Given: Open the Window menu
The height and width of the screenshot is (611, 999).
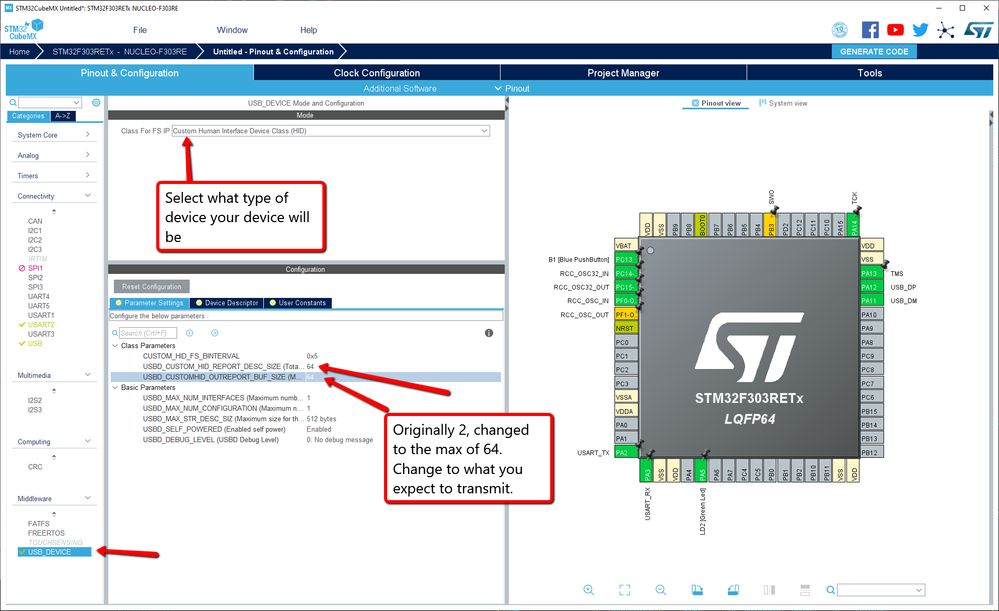Looking at the screenshot, I should click(x=232, y=30).
